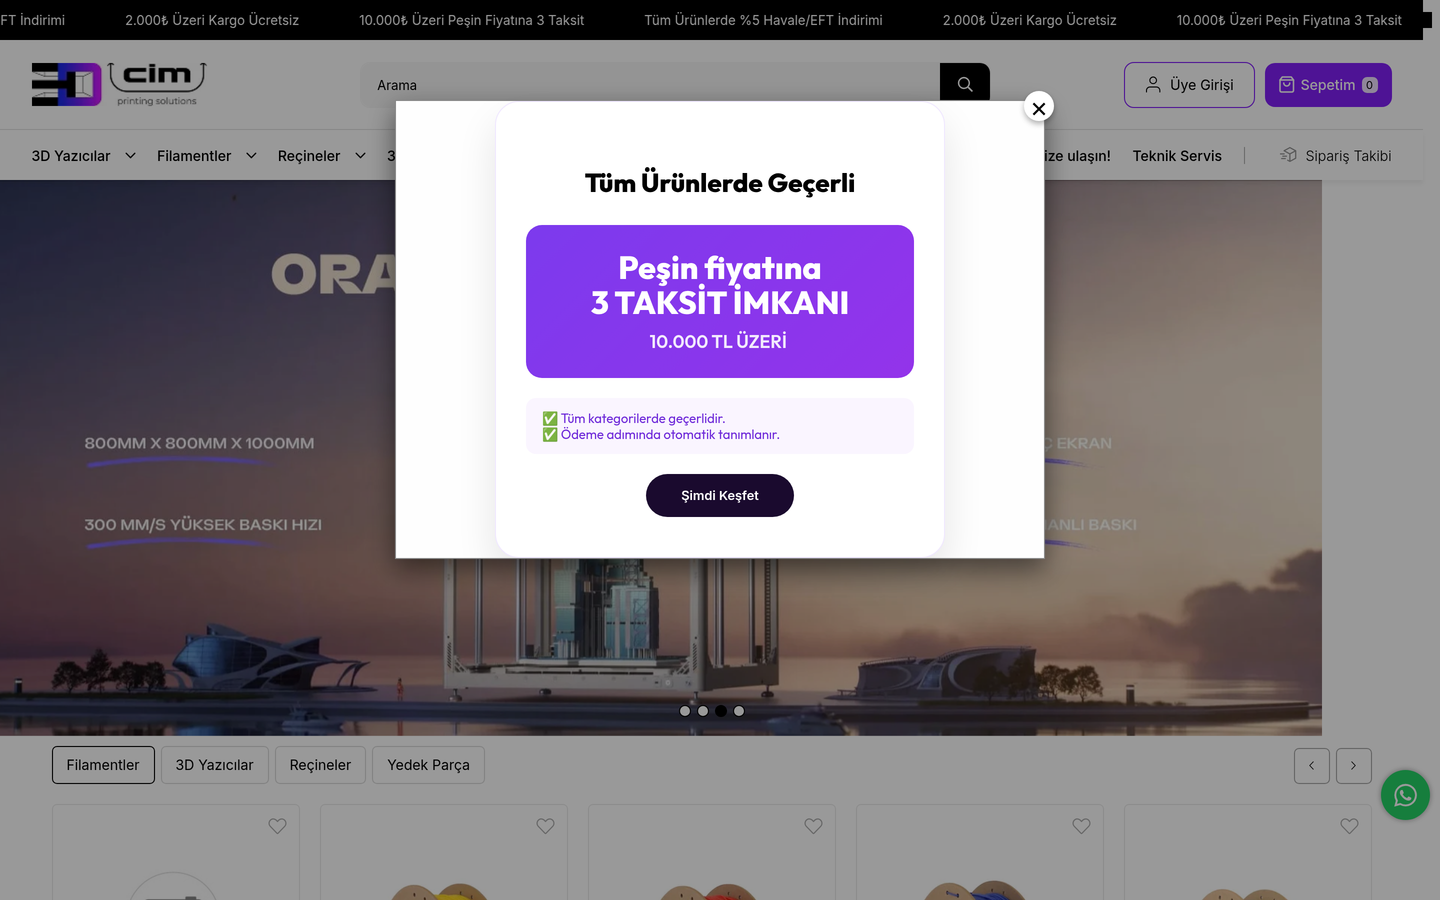
Task: Click the search magnifier icon
Action: click(965, 85)
